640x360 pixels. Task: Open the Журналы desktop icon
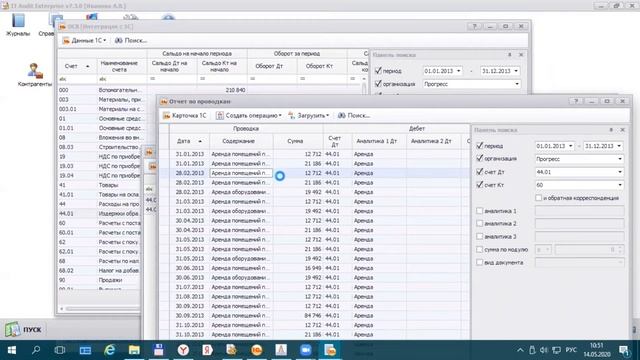point(18,24)
